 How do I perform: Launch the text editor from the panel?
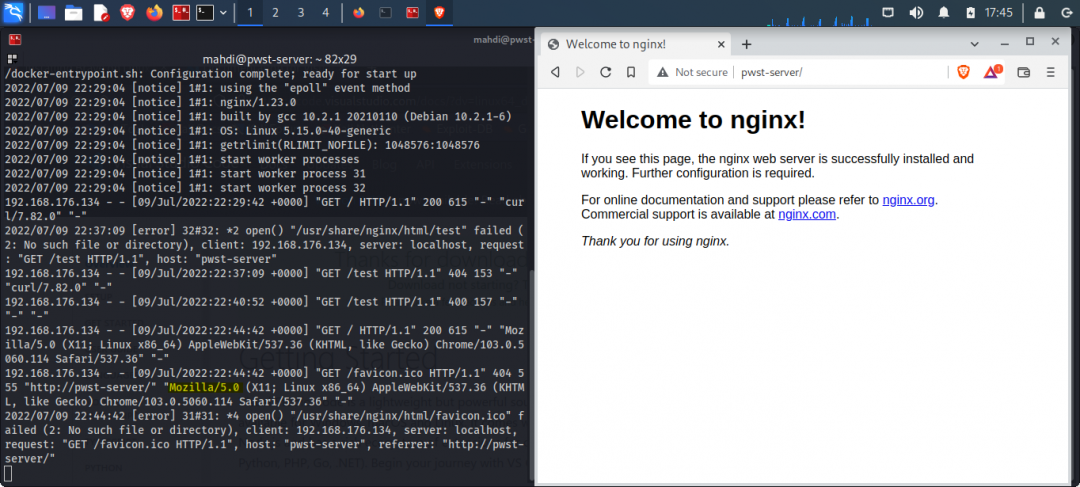click(x=101, y=12)
